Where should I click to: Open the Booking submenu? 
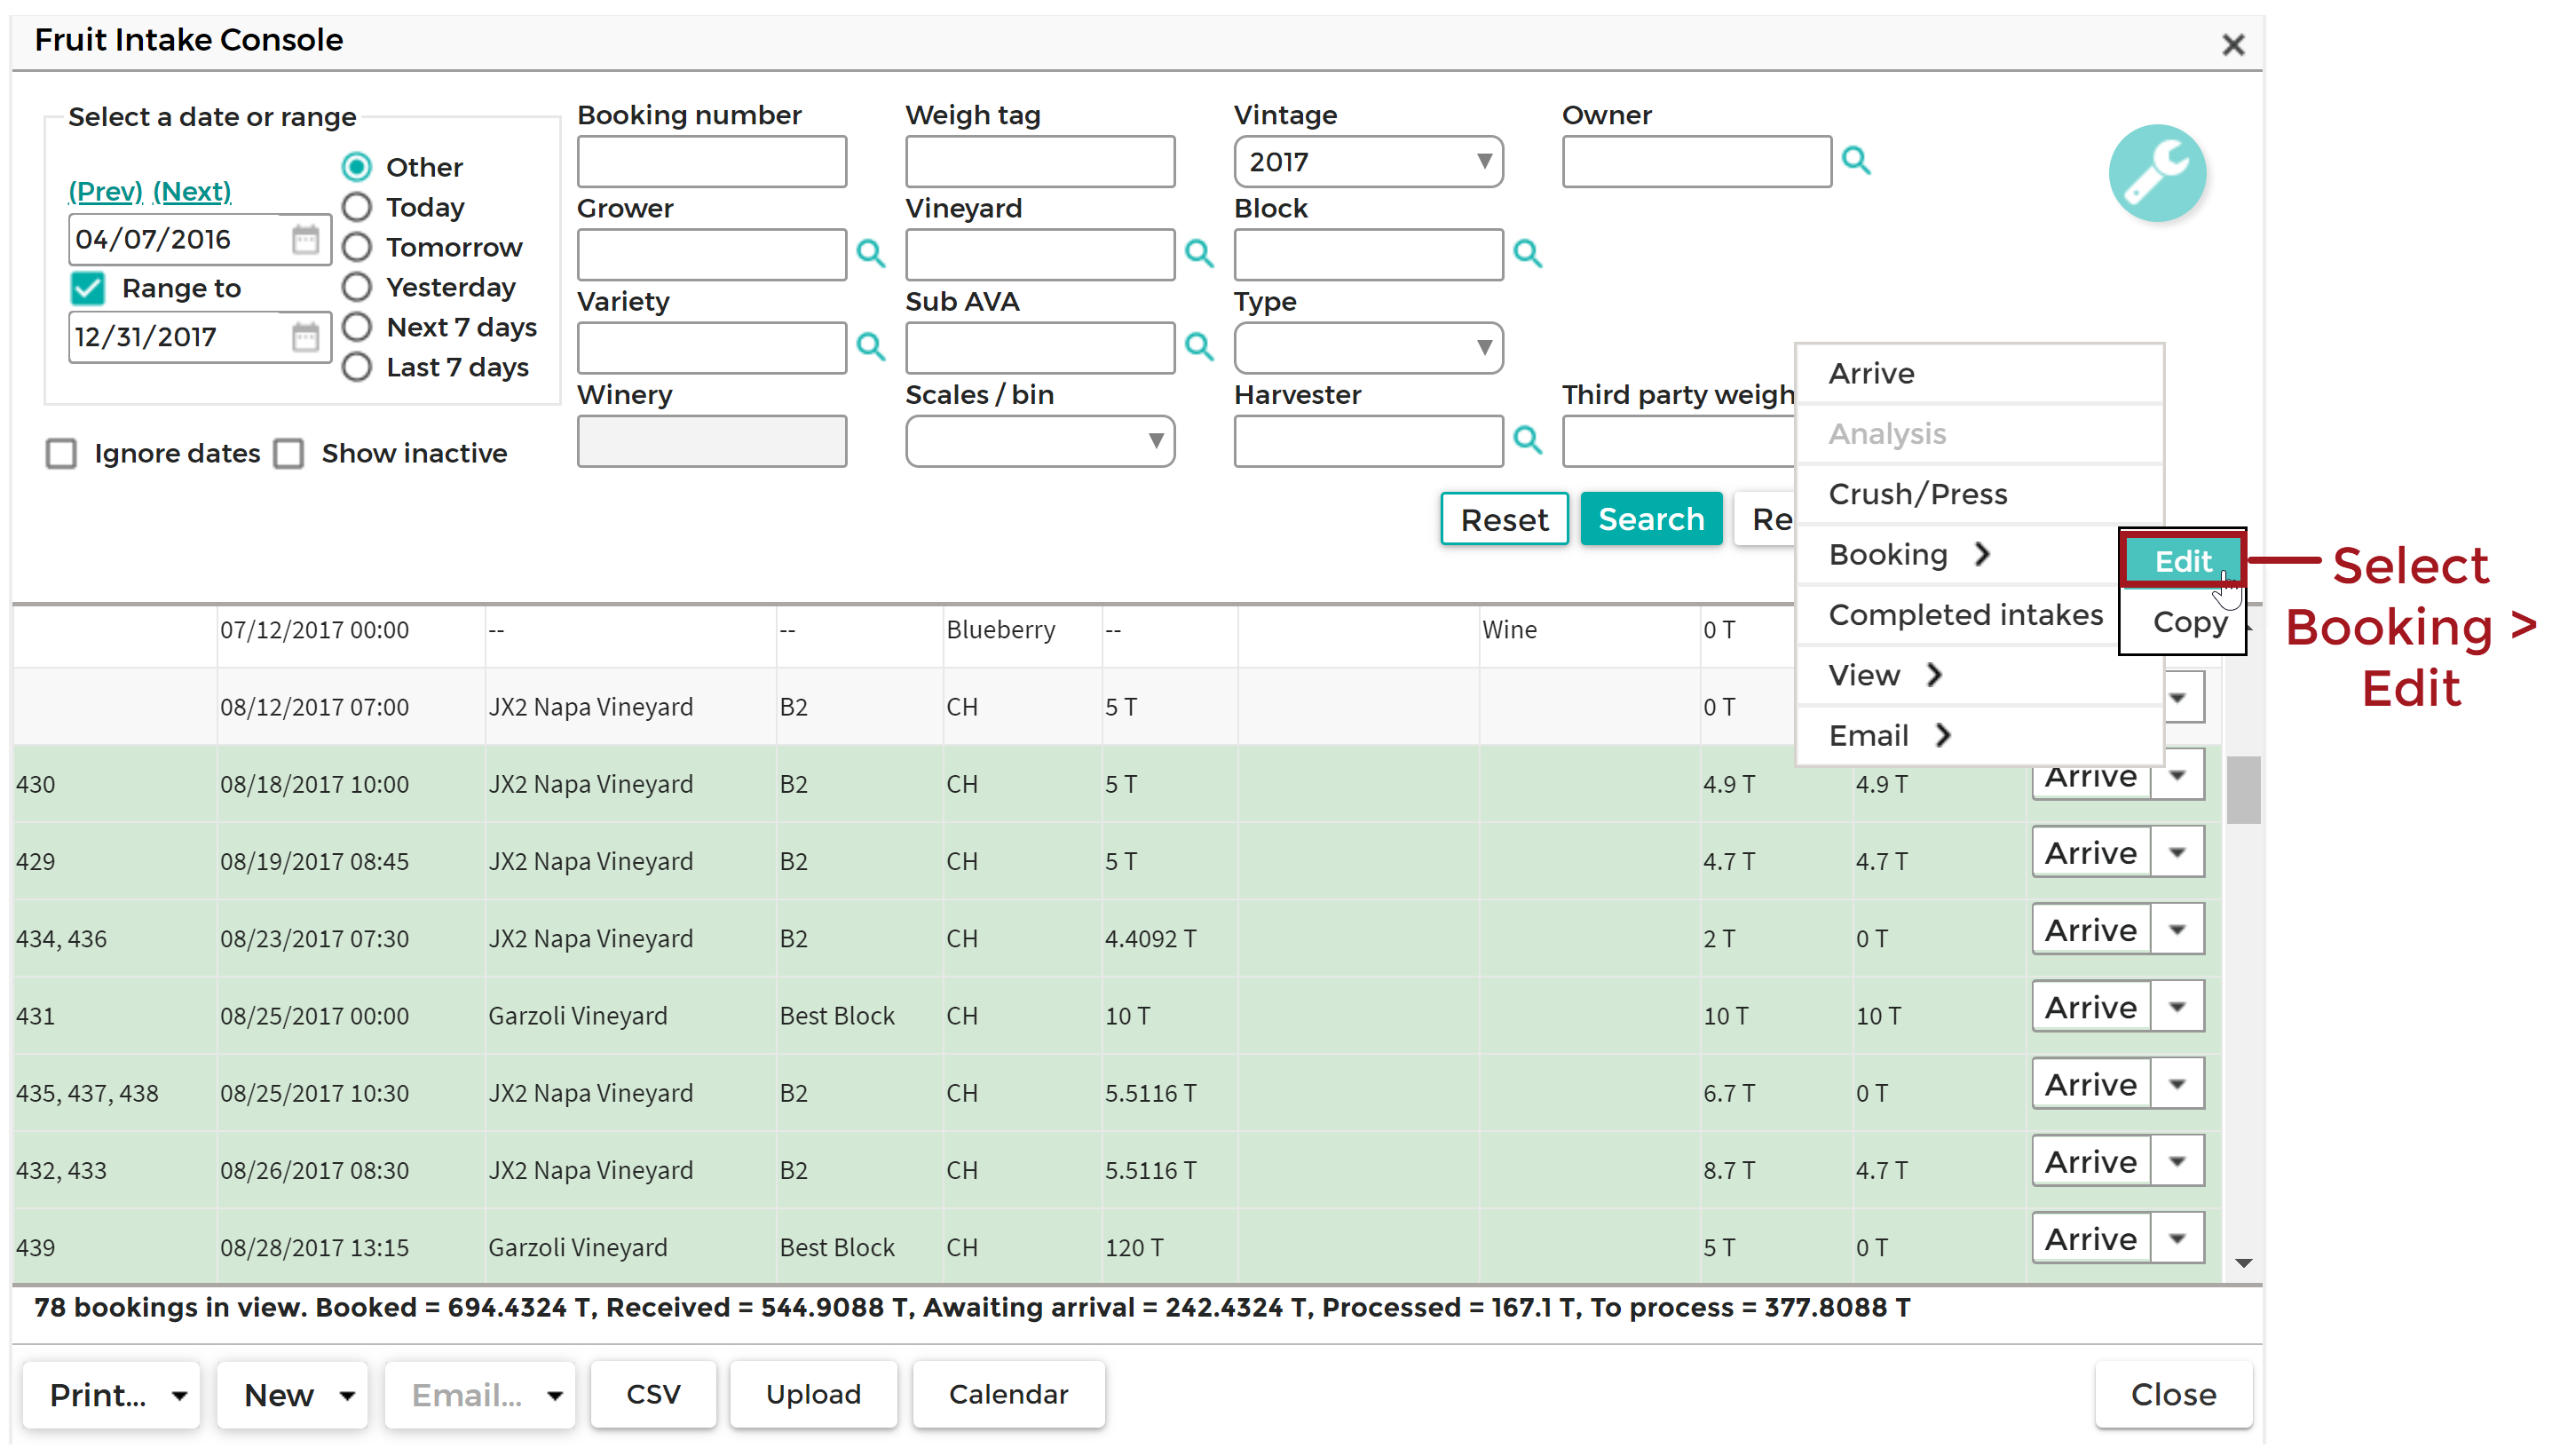1958,554
